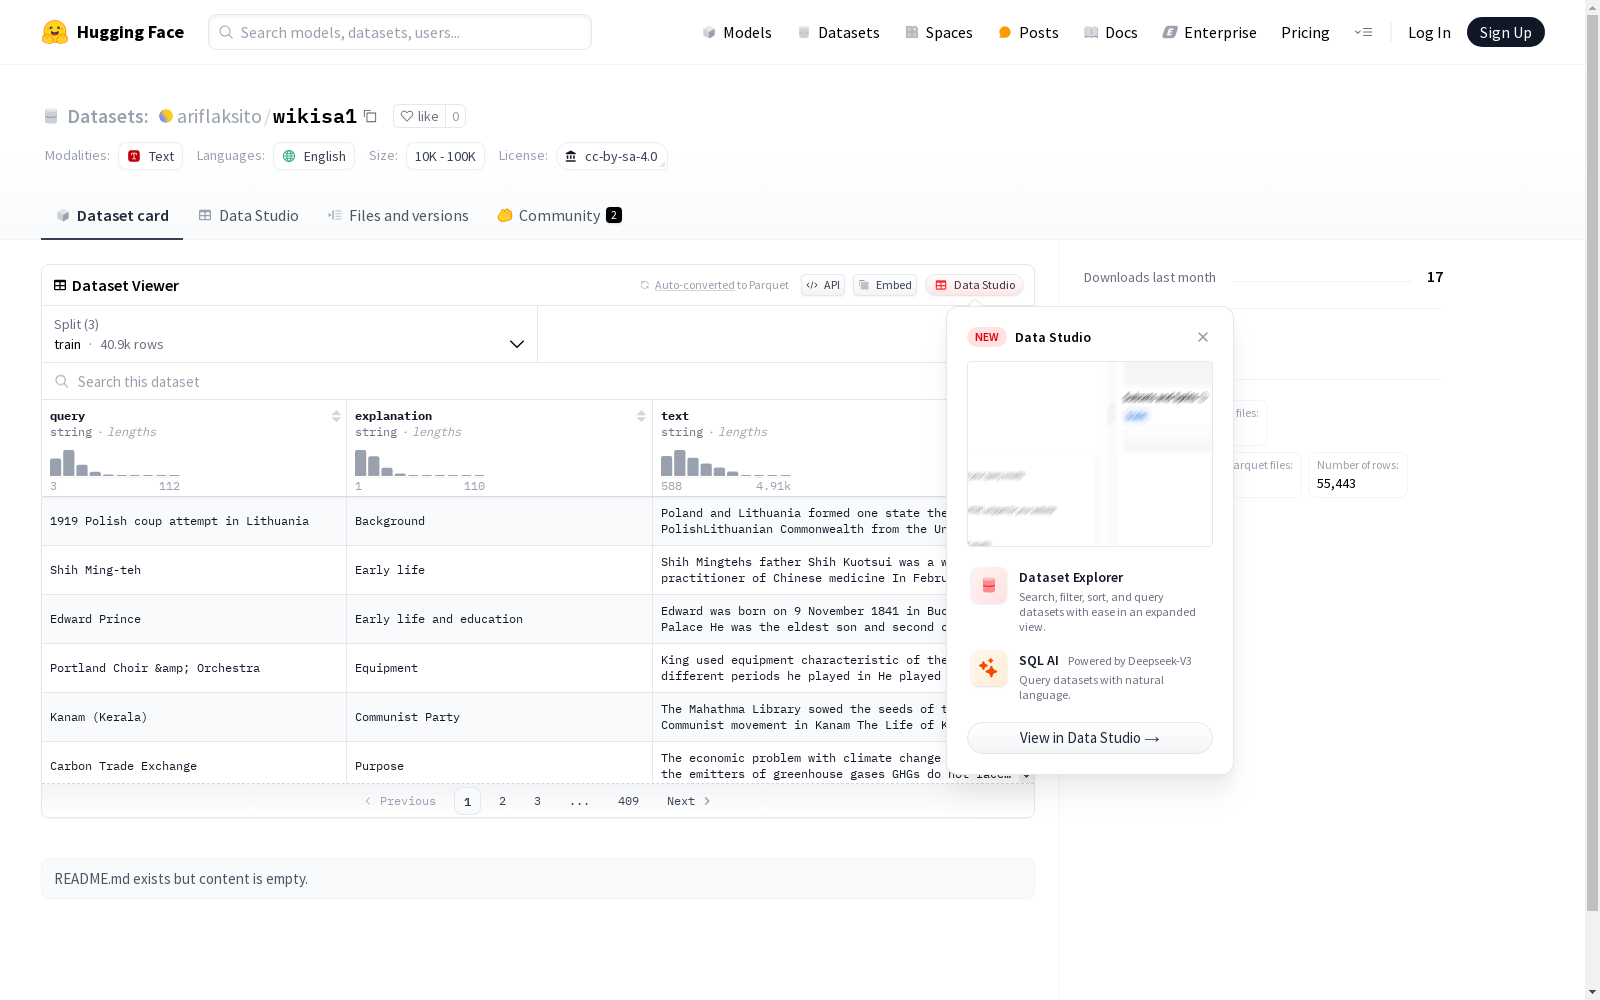Click the Hugging Face logo icon
The height and width of the screenshot is (1000, 1600).
55,32
